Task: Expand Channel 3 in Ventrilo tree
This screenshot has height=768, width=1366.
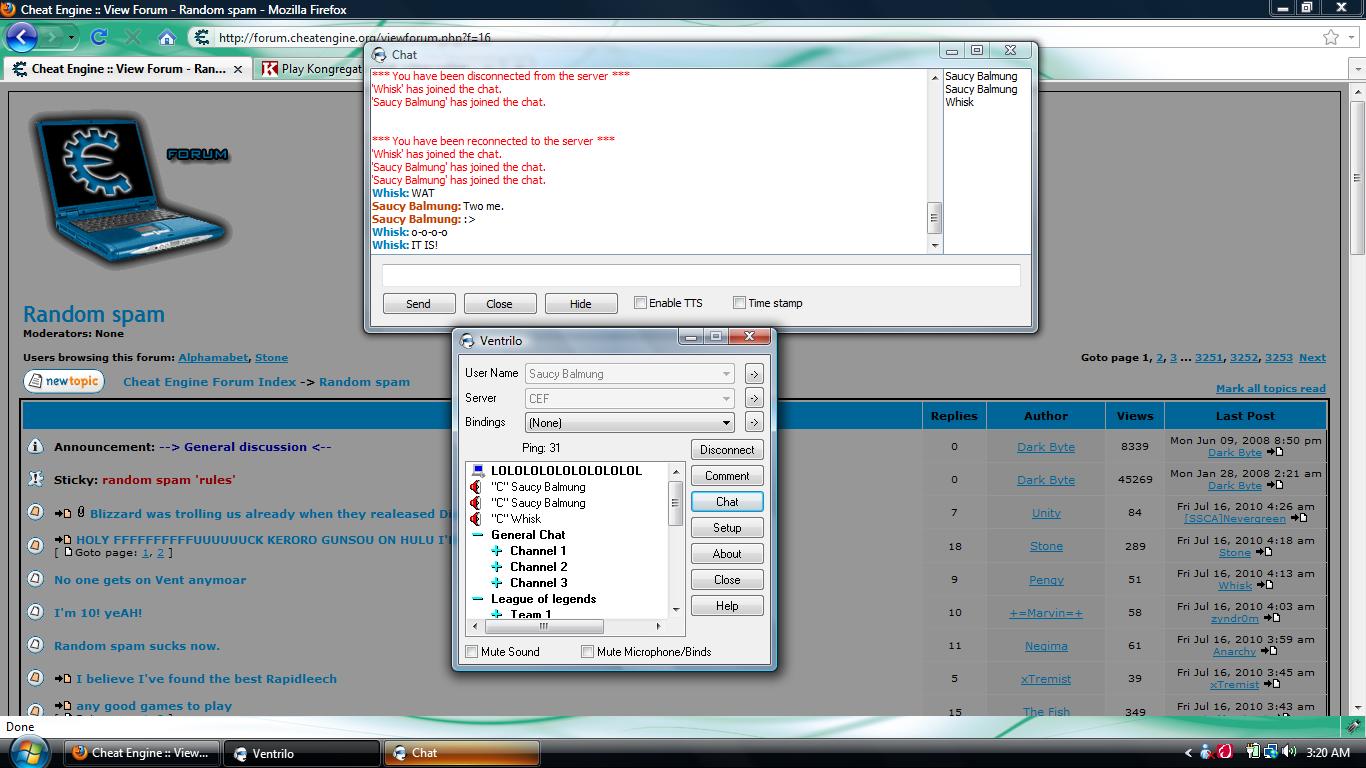Action: 497,583
